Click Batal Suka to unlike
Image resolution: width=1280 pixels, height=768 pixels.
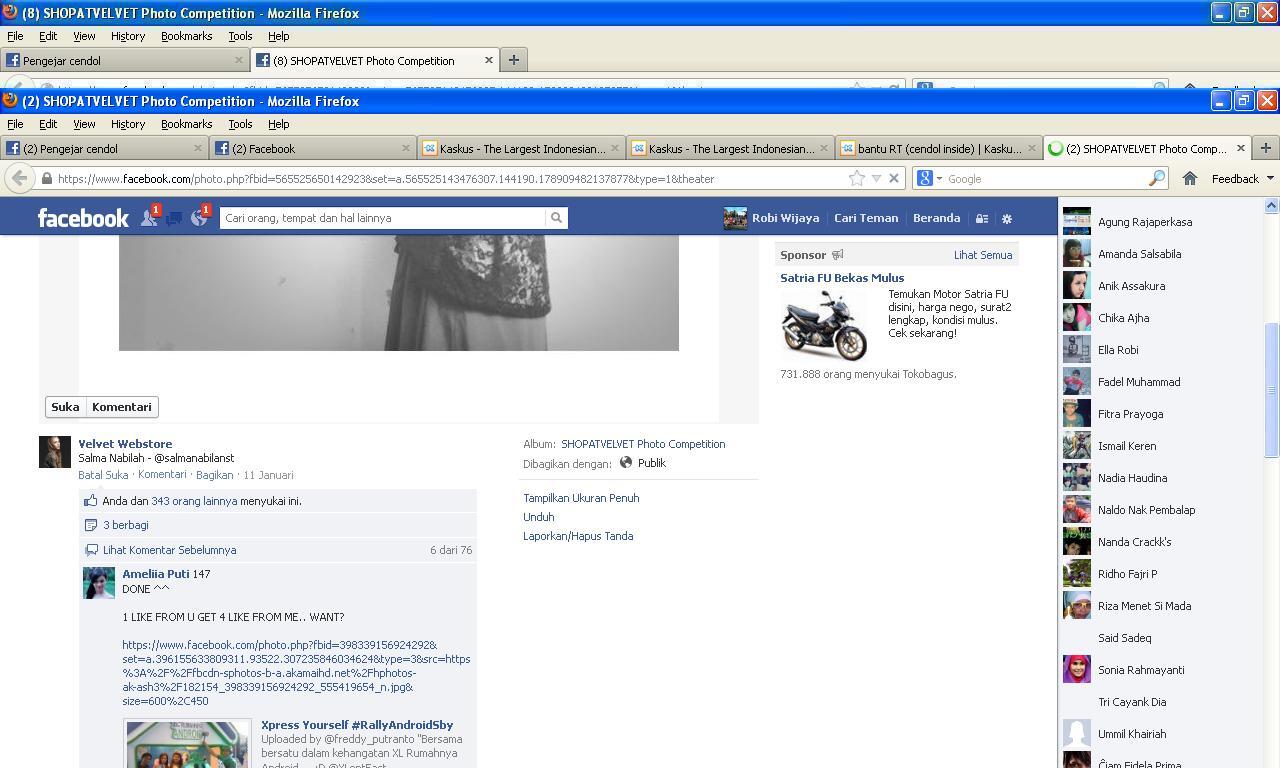[103, 475]
